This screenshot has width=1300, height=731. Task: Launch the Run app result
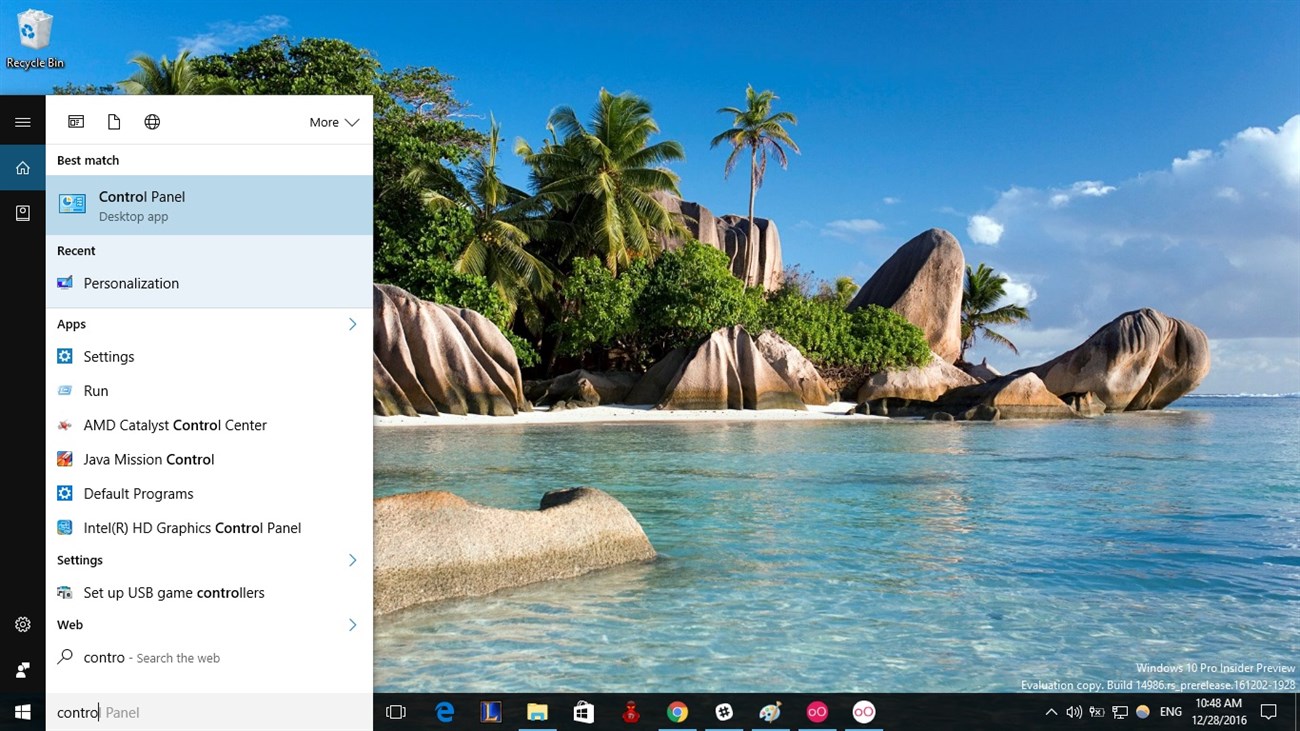(209, 391)
